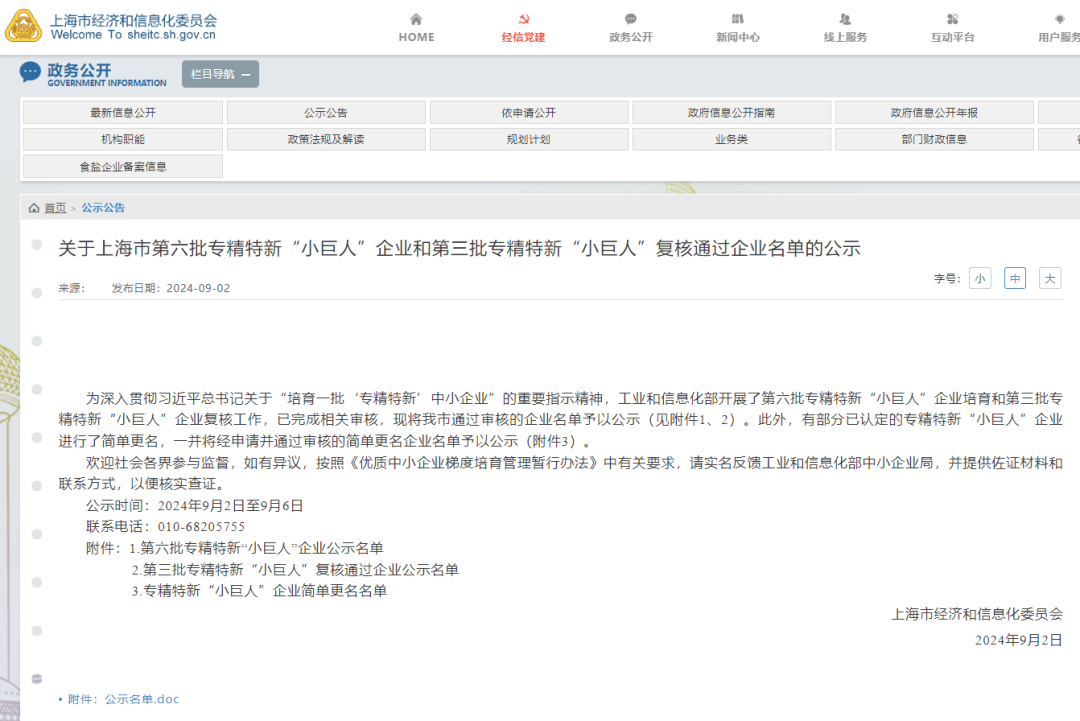Click the article title about 小巨人 名单公示
The height and width of the screenshot is (721, 1080).
click(x=459, y=248)
